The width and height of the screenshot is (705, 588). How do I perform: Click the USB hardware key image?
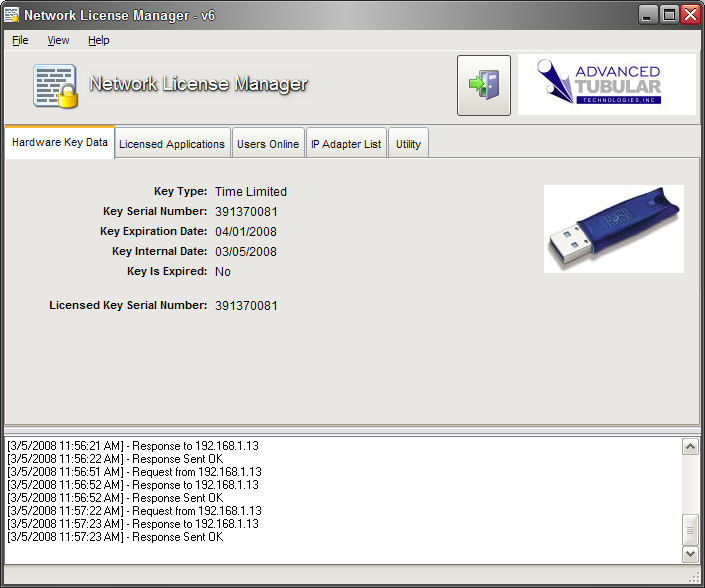pos(613,228)
